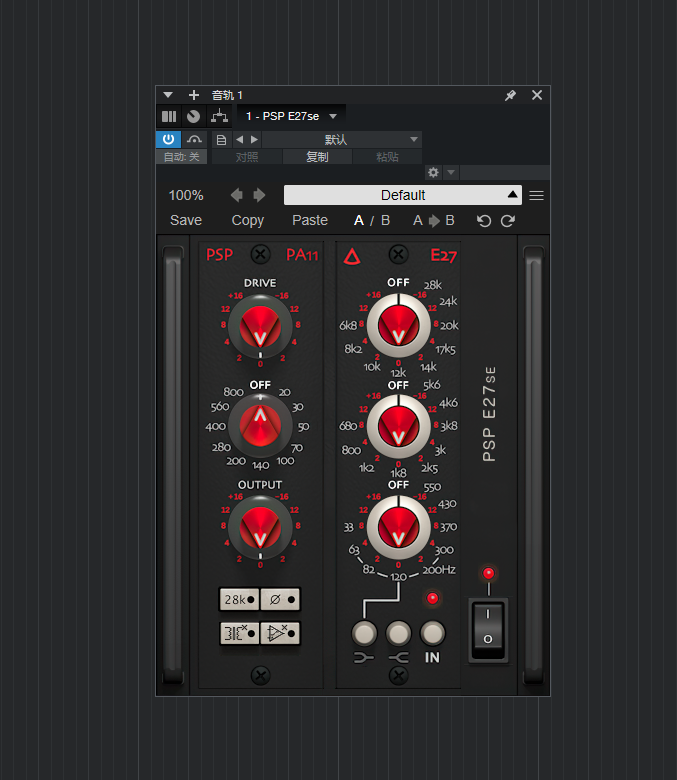
Task: Open the Default preset dropdown
Action: pos(402,195)
